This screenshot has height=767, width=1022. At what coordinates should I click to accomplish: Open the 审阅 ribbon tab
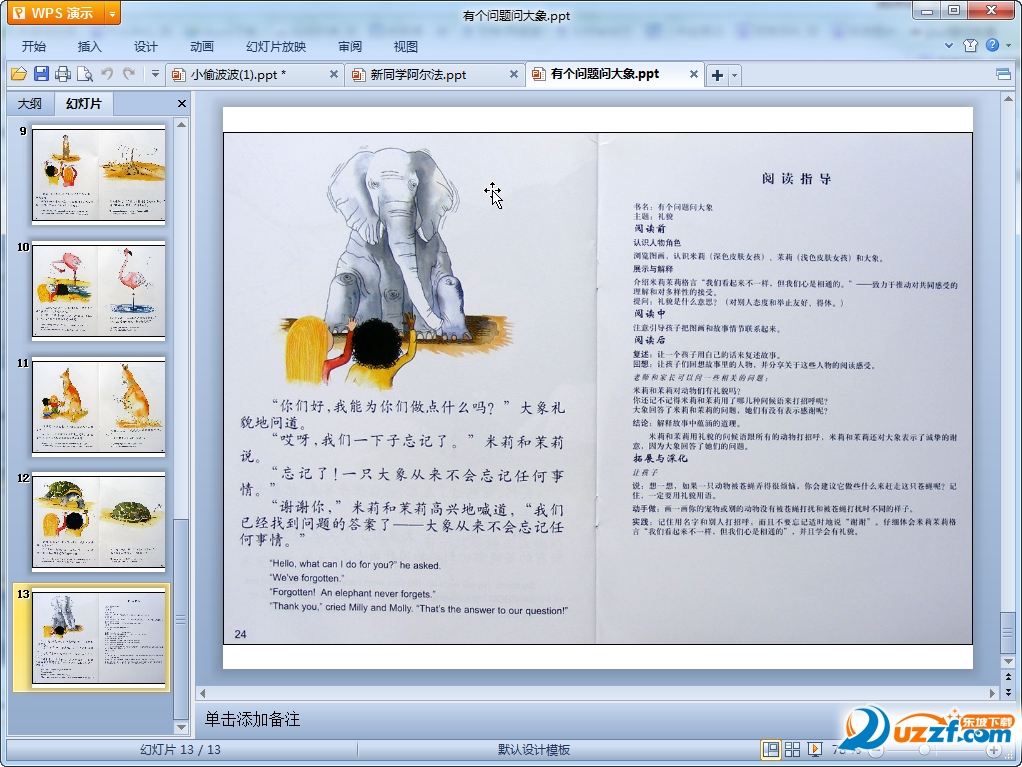pyautogui.click(x=350, y=46)
